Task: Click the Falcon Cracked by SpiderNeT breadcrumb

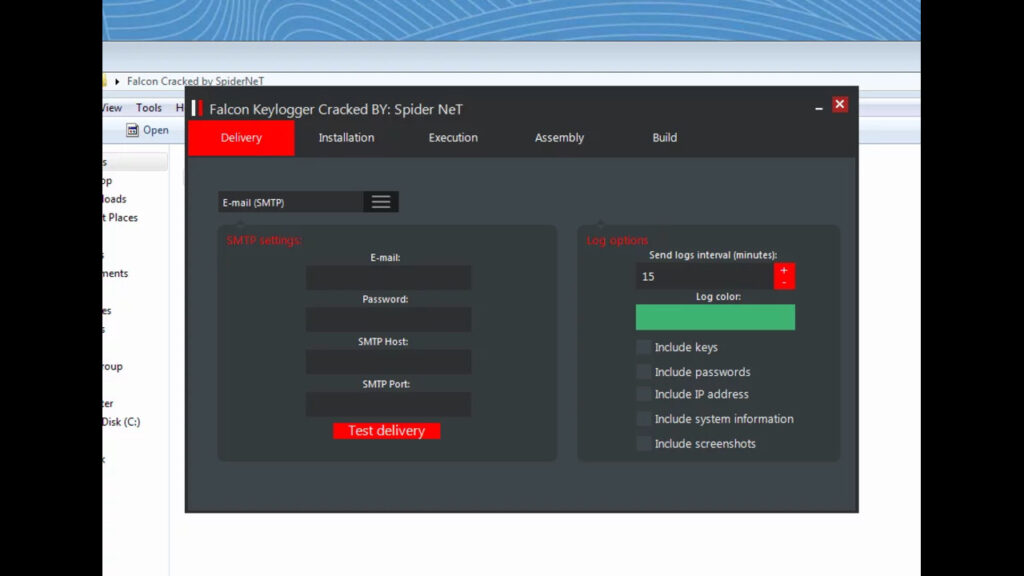Action: (x=195, y=81)
